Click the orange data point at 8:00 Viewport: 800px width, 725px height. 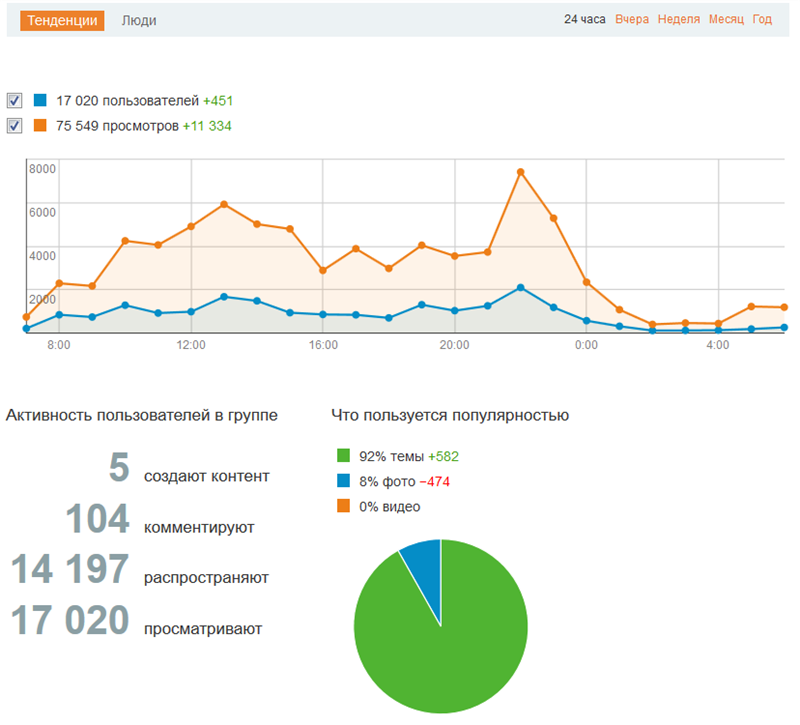(x=59, y=283)
